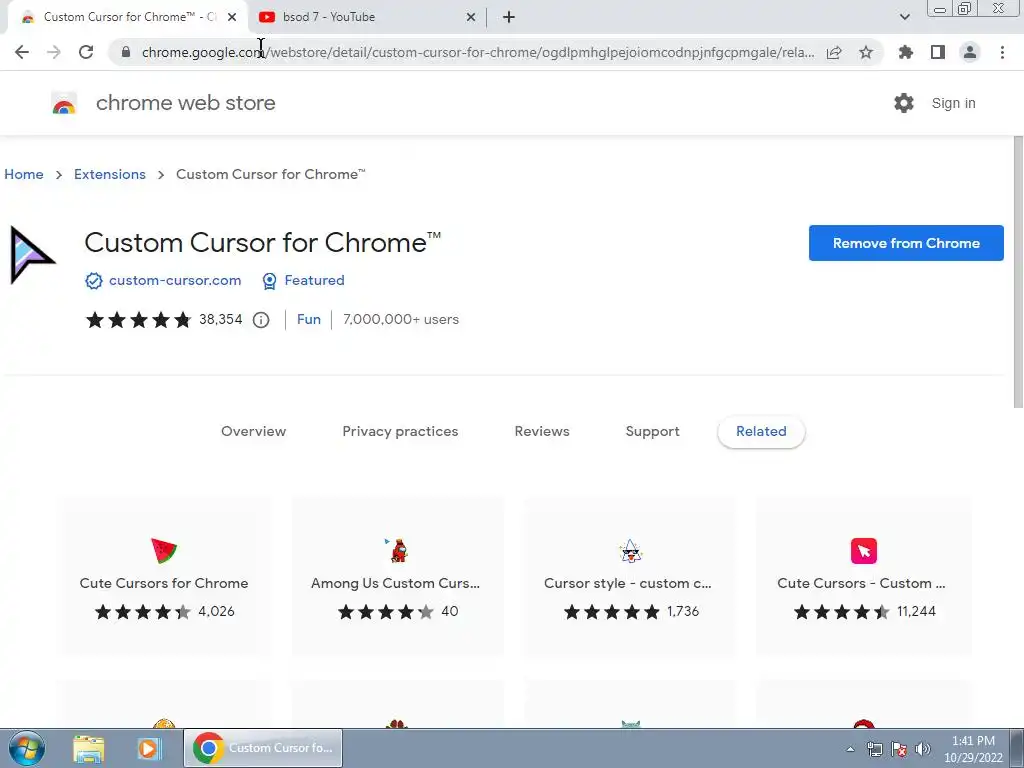The image size is (1024, 768).
Task: Switch to the Reviews tab
Action: click(542, 431)
